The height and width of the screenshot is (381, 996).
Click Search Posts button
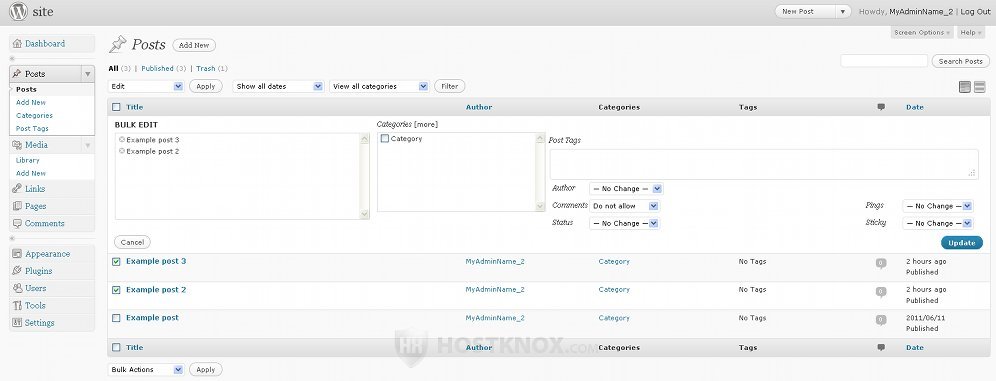pyautogui.click(x=960, y=61)
